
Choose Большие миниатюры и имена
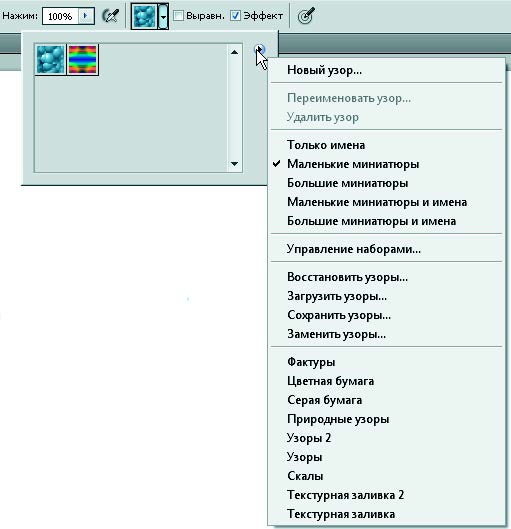387,221
